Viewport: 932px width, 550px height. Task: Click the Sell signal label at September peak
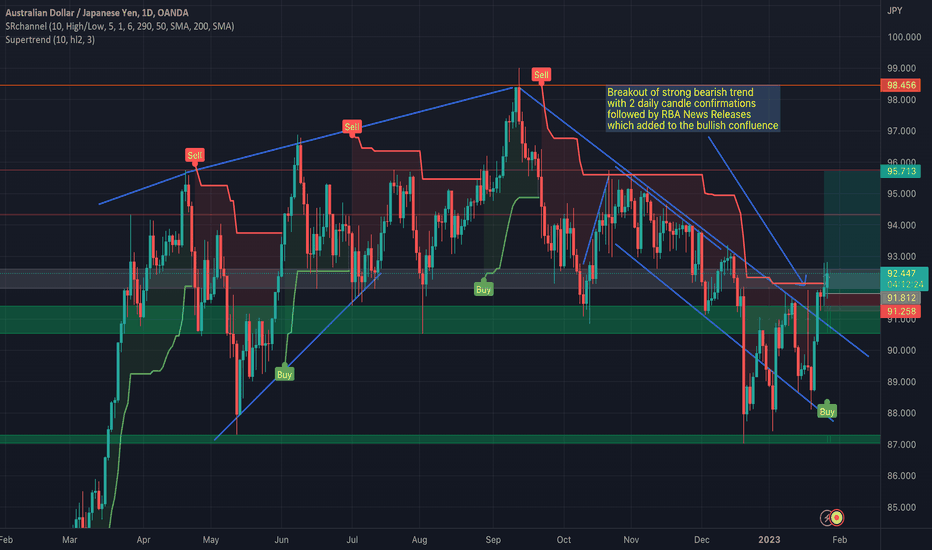(x=541, y=74)
